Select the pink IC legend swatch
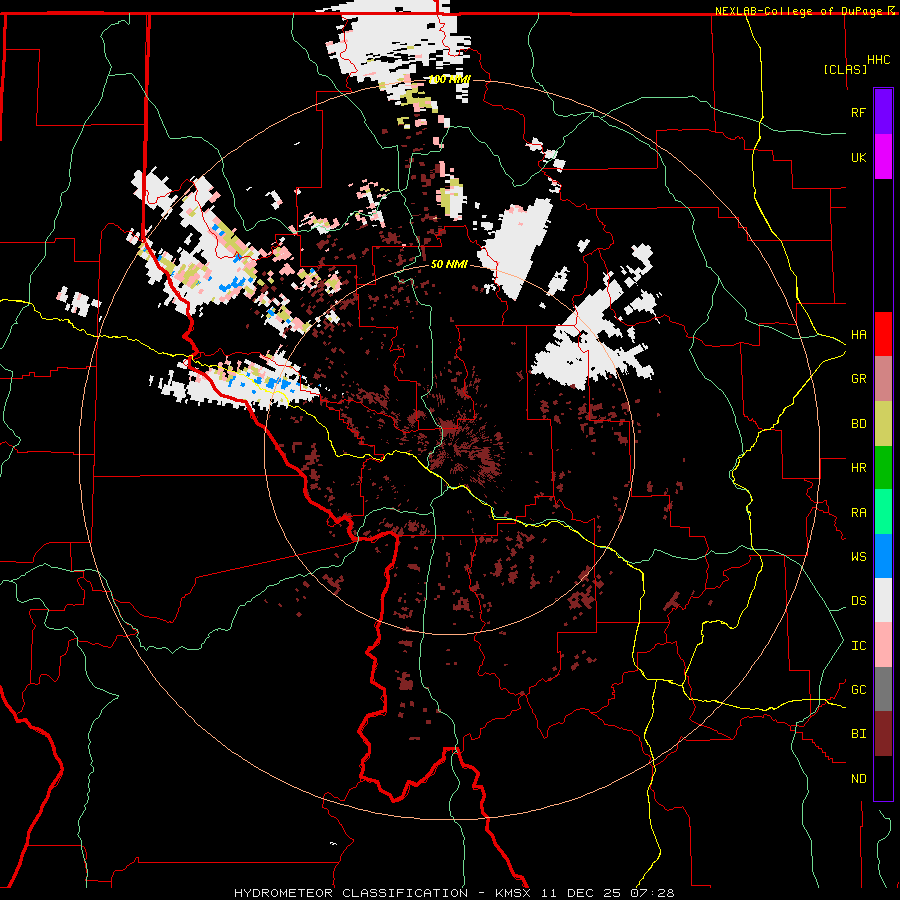The height and width of the screenshot is (900, 900). click(883, 645)
